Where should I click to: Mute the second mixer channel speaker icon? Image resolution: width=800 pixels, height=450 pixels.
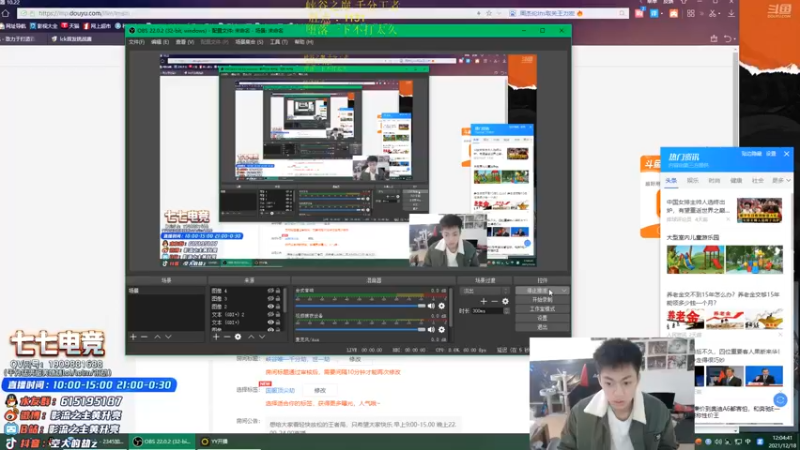coord(431,329)
